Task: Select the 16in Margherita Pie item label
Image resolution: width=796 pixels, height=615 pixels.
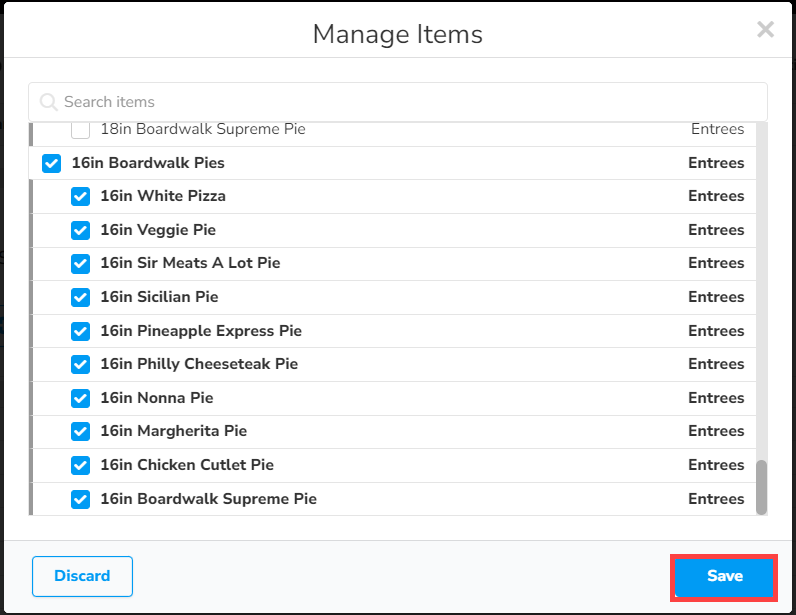Action: [173, 431]
